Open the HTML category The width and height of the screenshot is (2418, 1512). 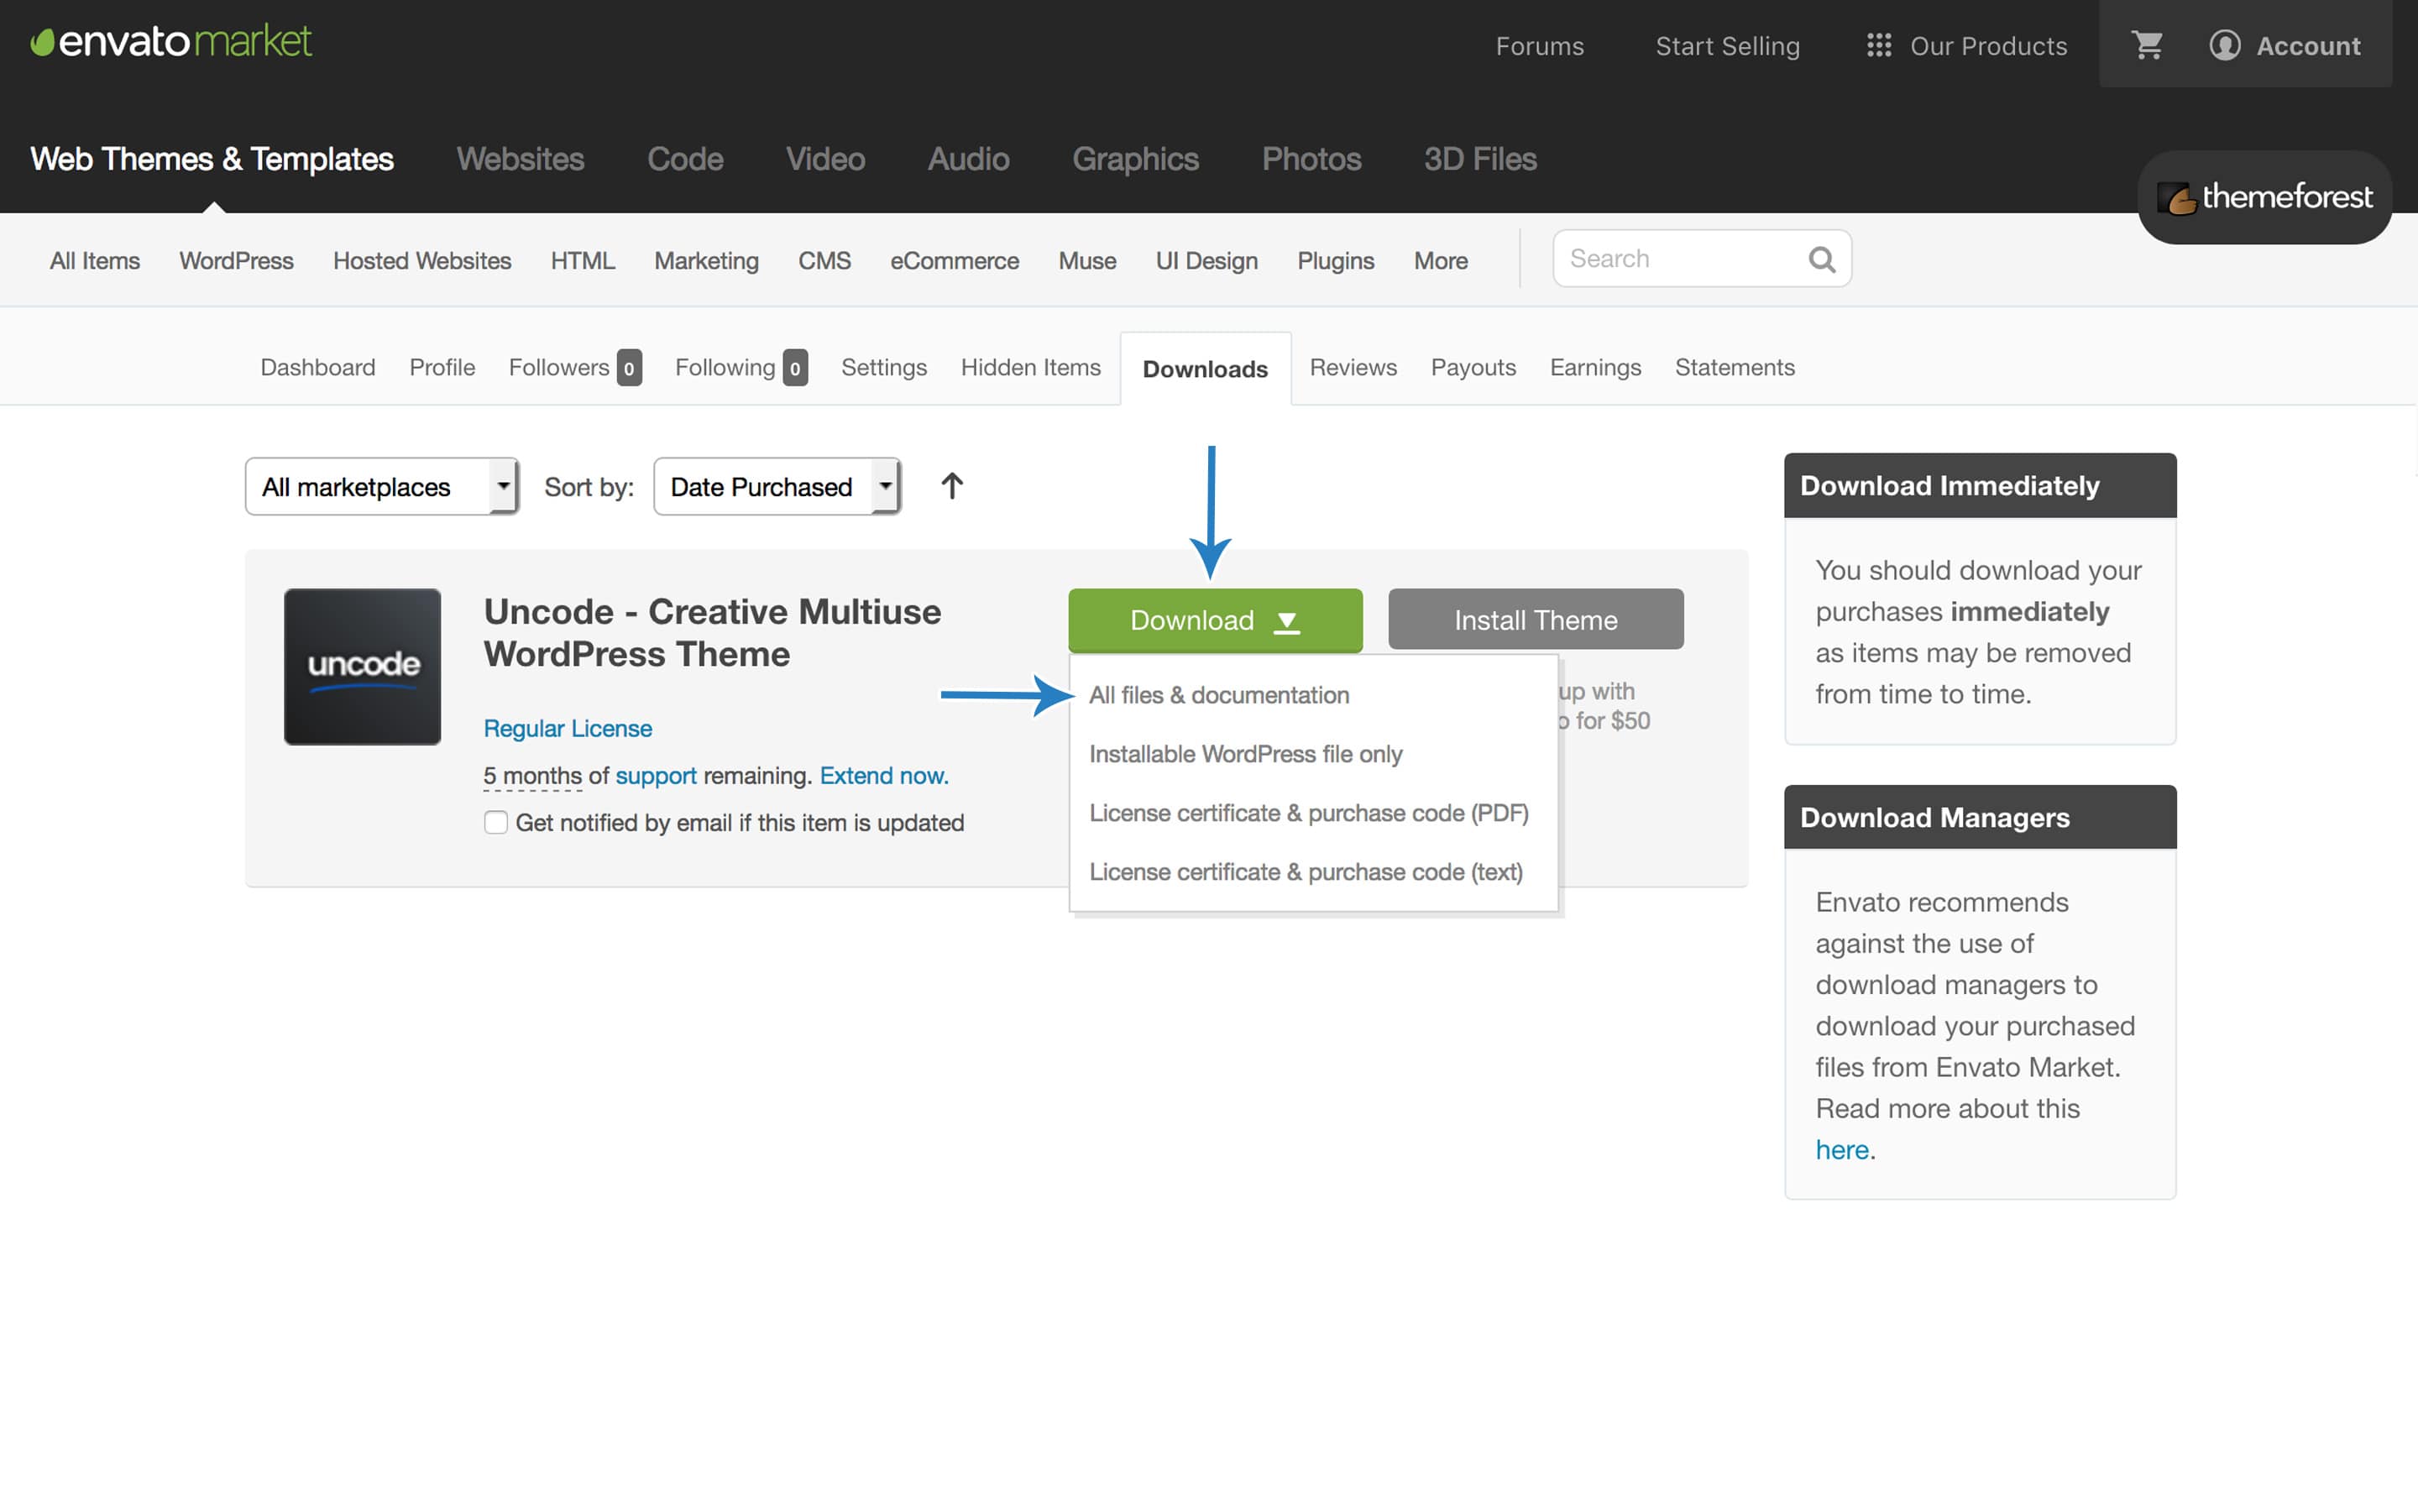coord(583,261)
